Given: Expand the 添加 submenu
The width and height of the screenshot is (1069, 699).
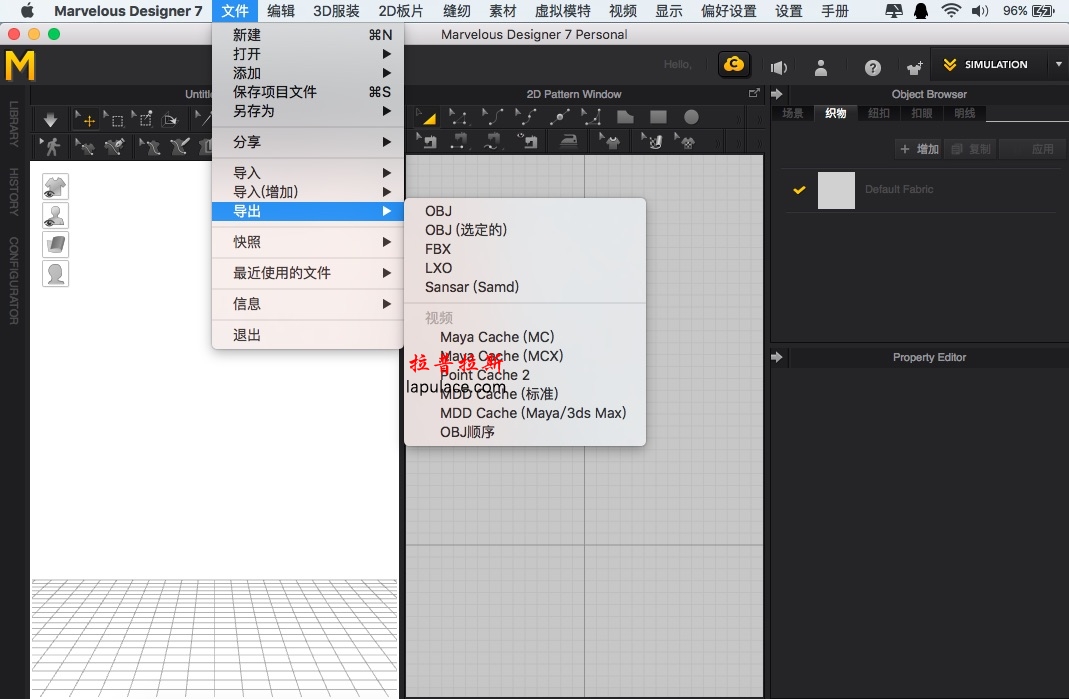Looking at the screenshot, I should 308,73.
